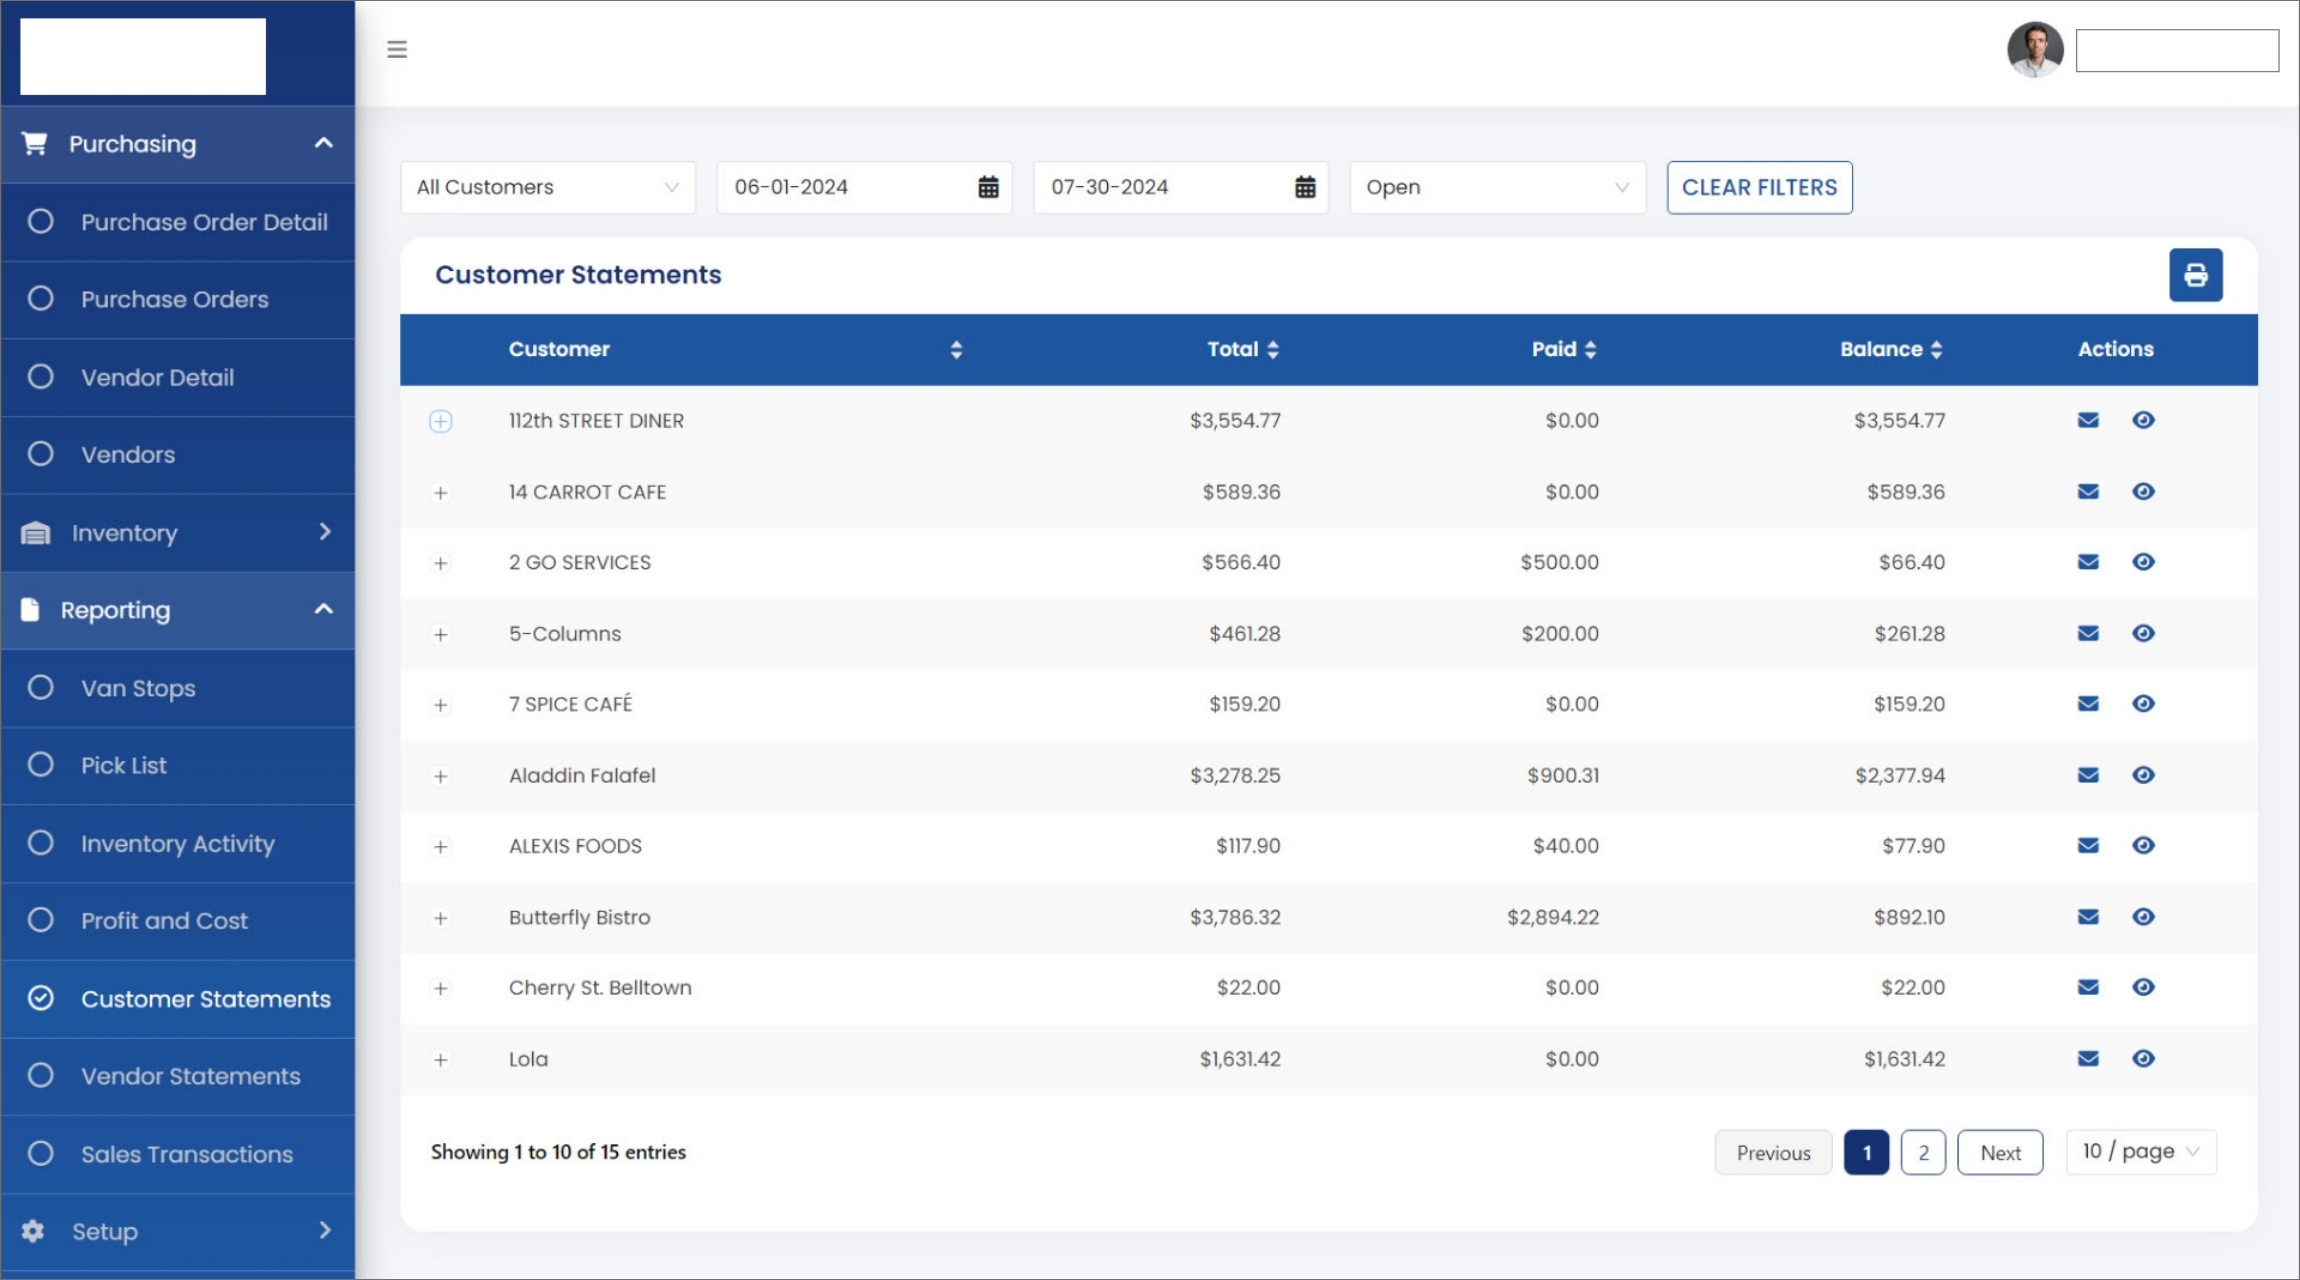Open the All Customers dropdown
Viewport: 2300px width, 1280px height.
[548, 187]
